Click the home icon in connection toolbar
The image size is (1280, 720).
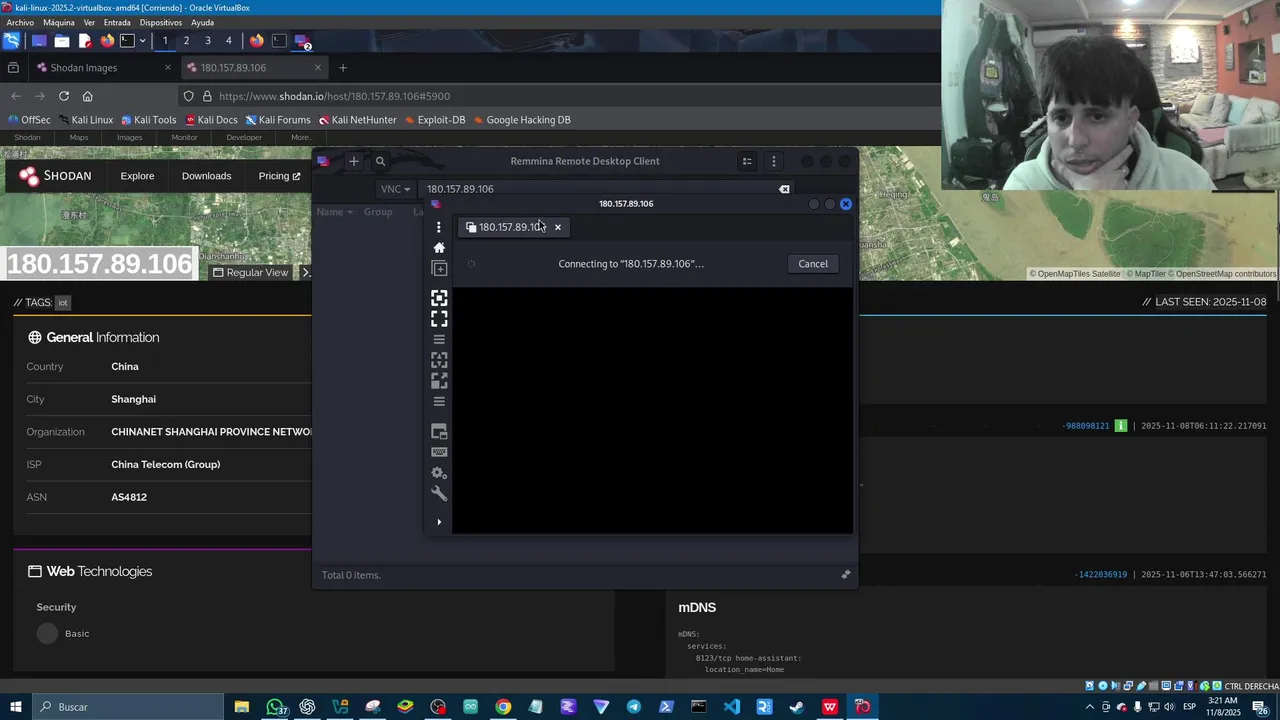coord(439,247)
